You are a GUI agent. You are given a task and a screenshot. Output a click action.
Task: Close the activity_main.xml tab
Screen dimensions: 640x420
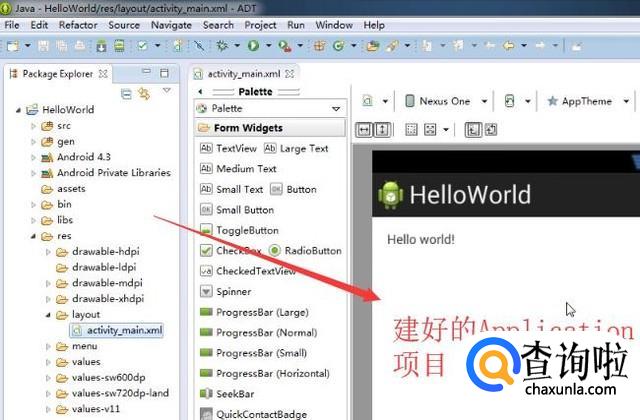(x=289, y=74)
